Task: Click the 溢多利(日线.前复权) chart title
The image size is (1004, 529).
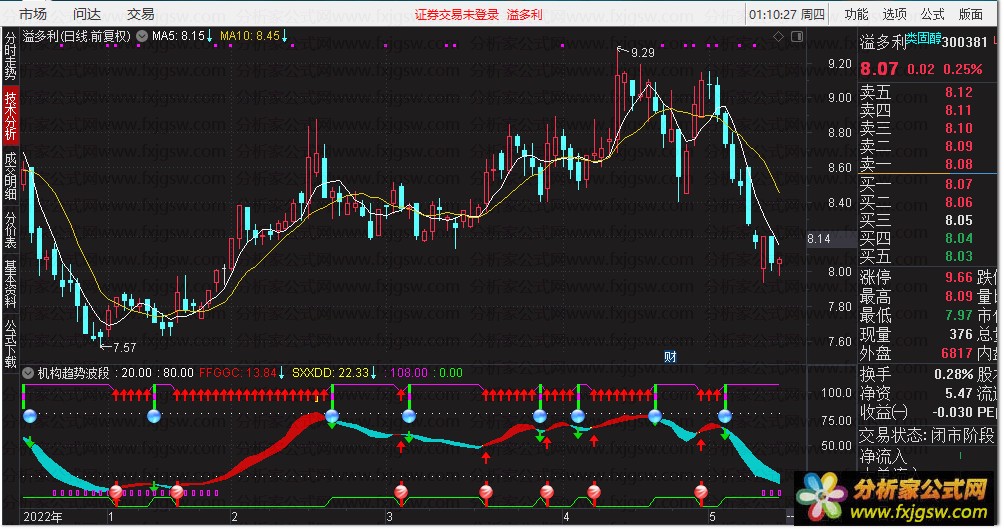Action: click(x=77, y=37)
